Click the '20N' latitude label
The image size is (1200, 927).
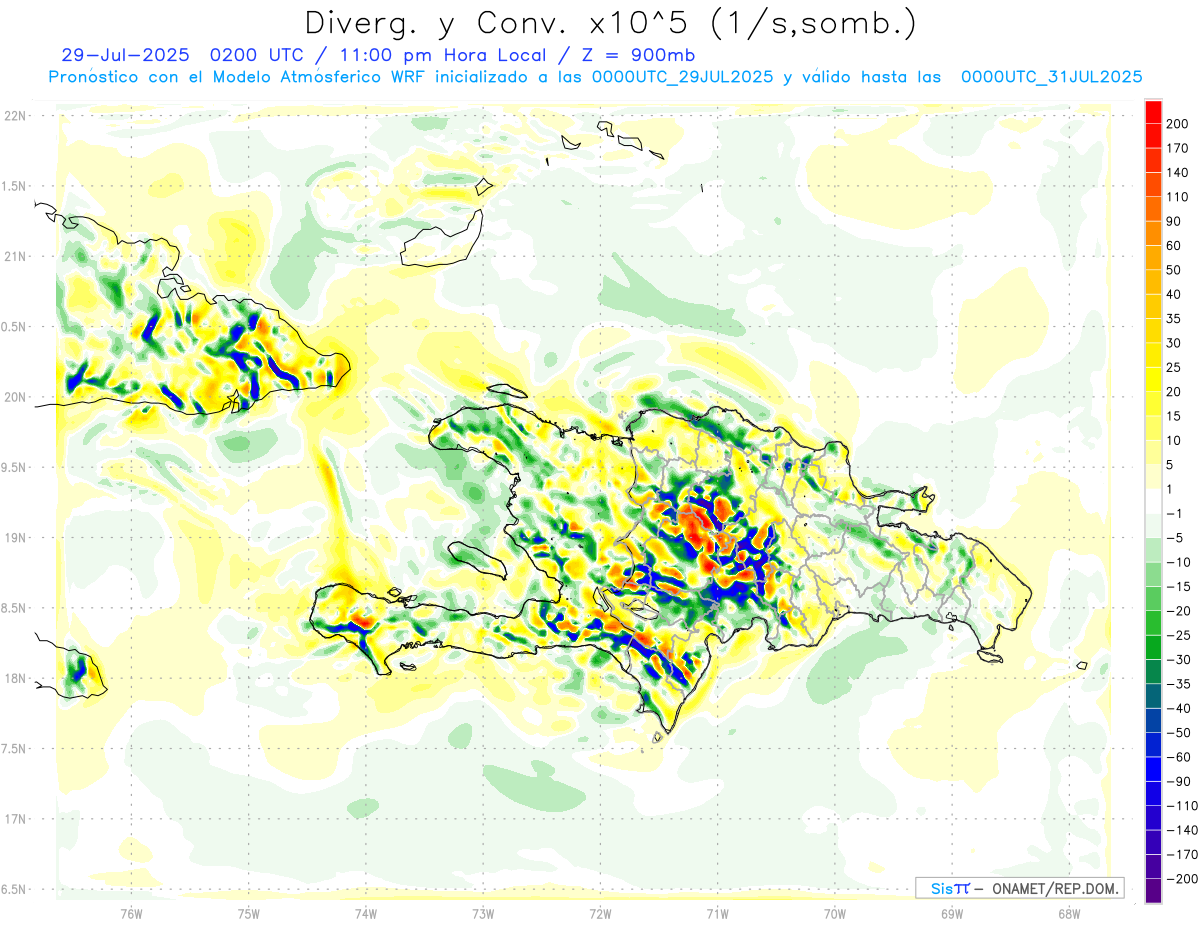tap(15, 397)
